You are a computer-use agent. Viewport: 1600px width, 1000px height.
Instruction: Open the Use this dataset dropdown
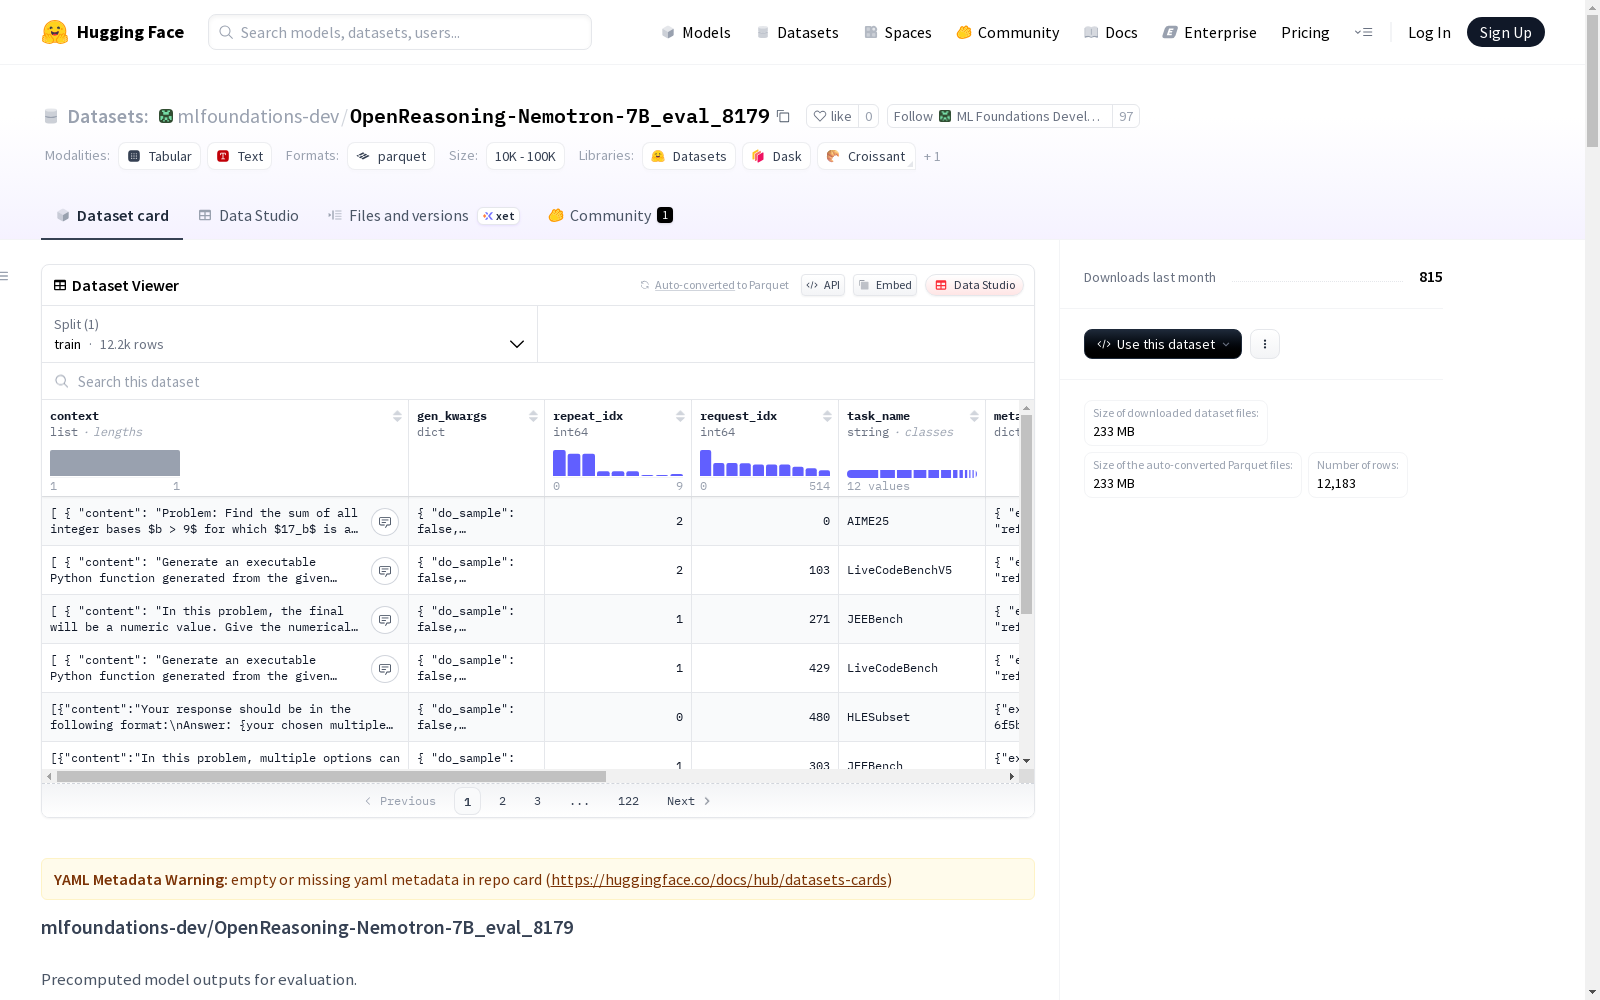[1163, 344]
